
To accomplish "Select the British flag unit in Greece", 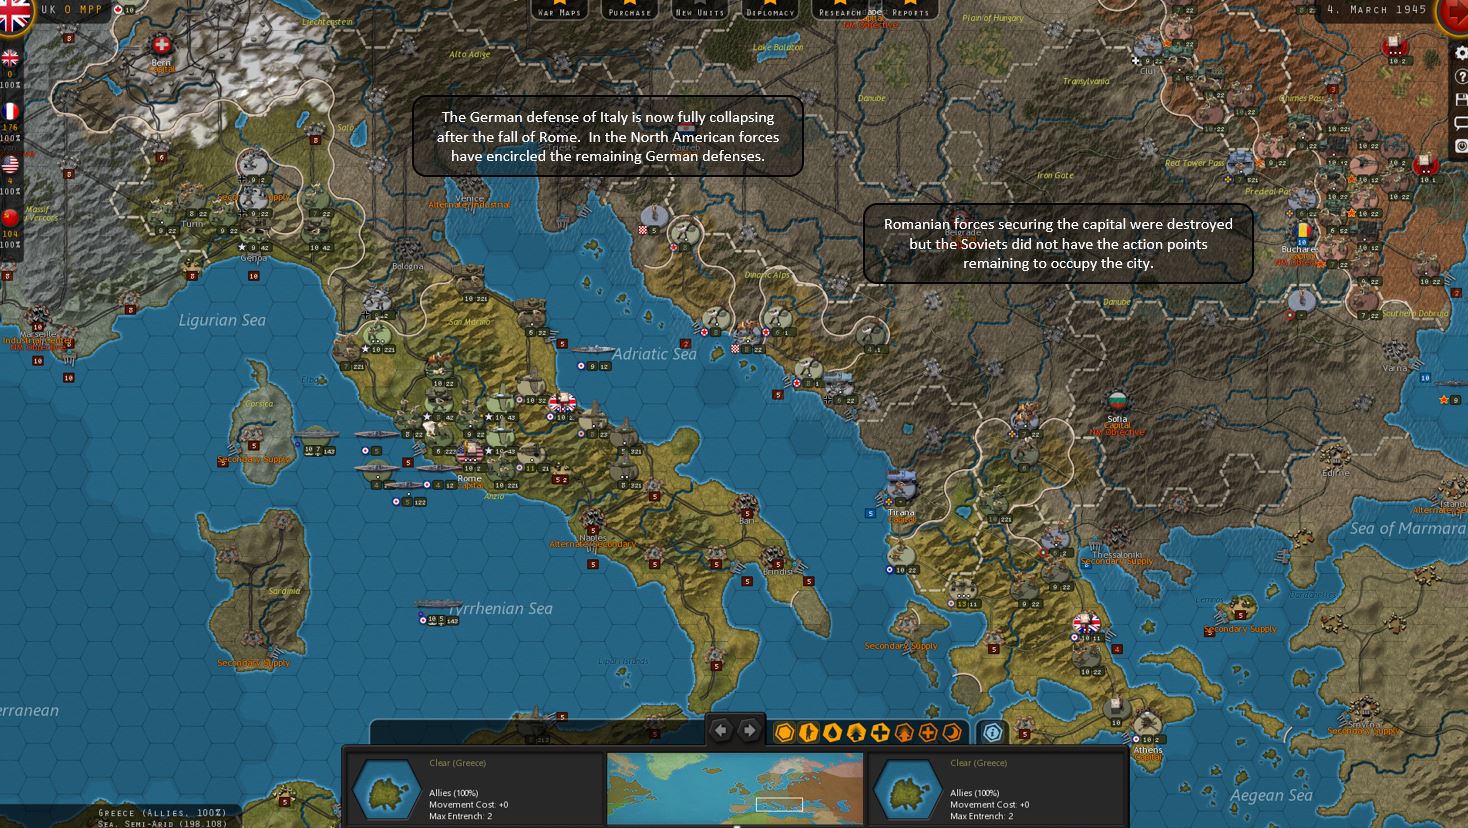I will point(1086,624).
